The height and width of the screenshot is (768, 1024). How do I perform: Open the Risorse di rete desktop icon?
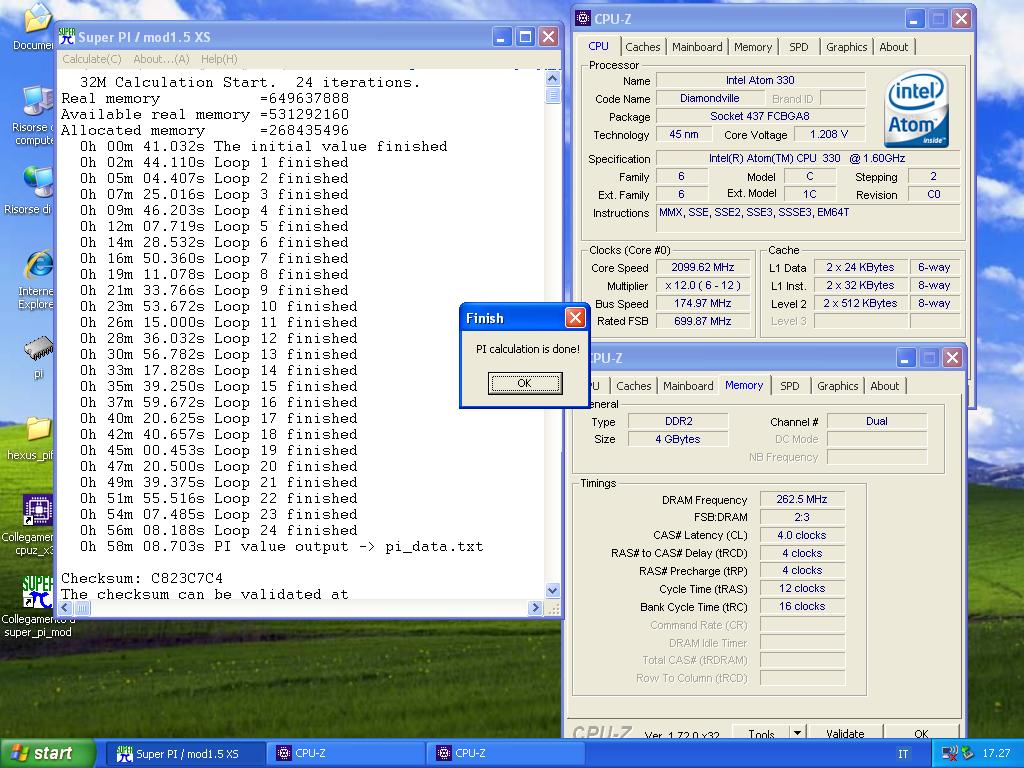[38, 183]
